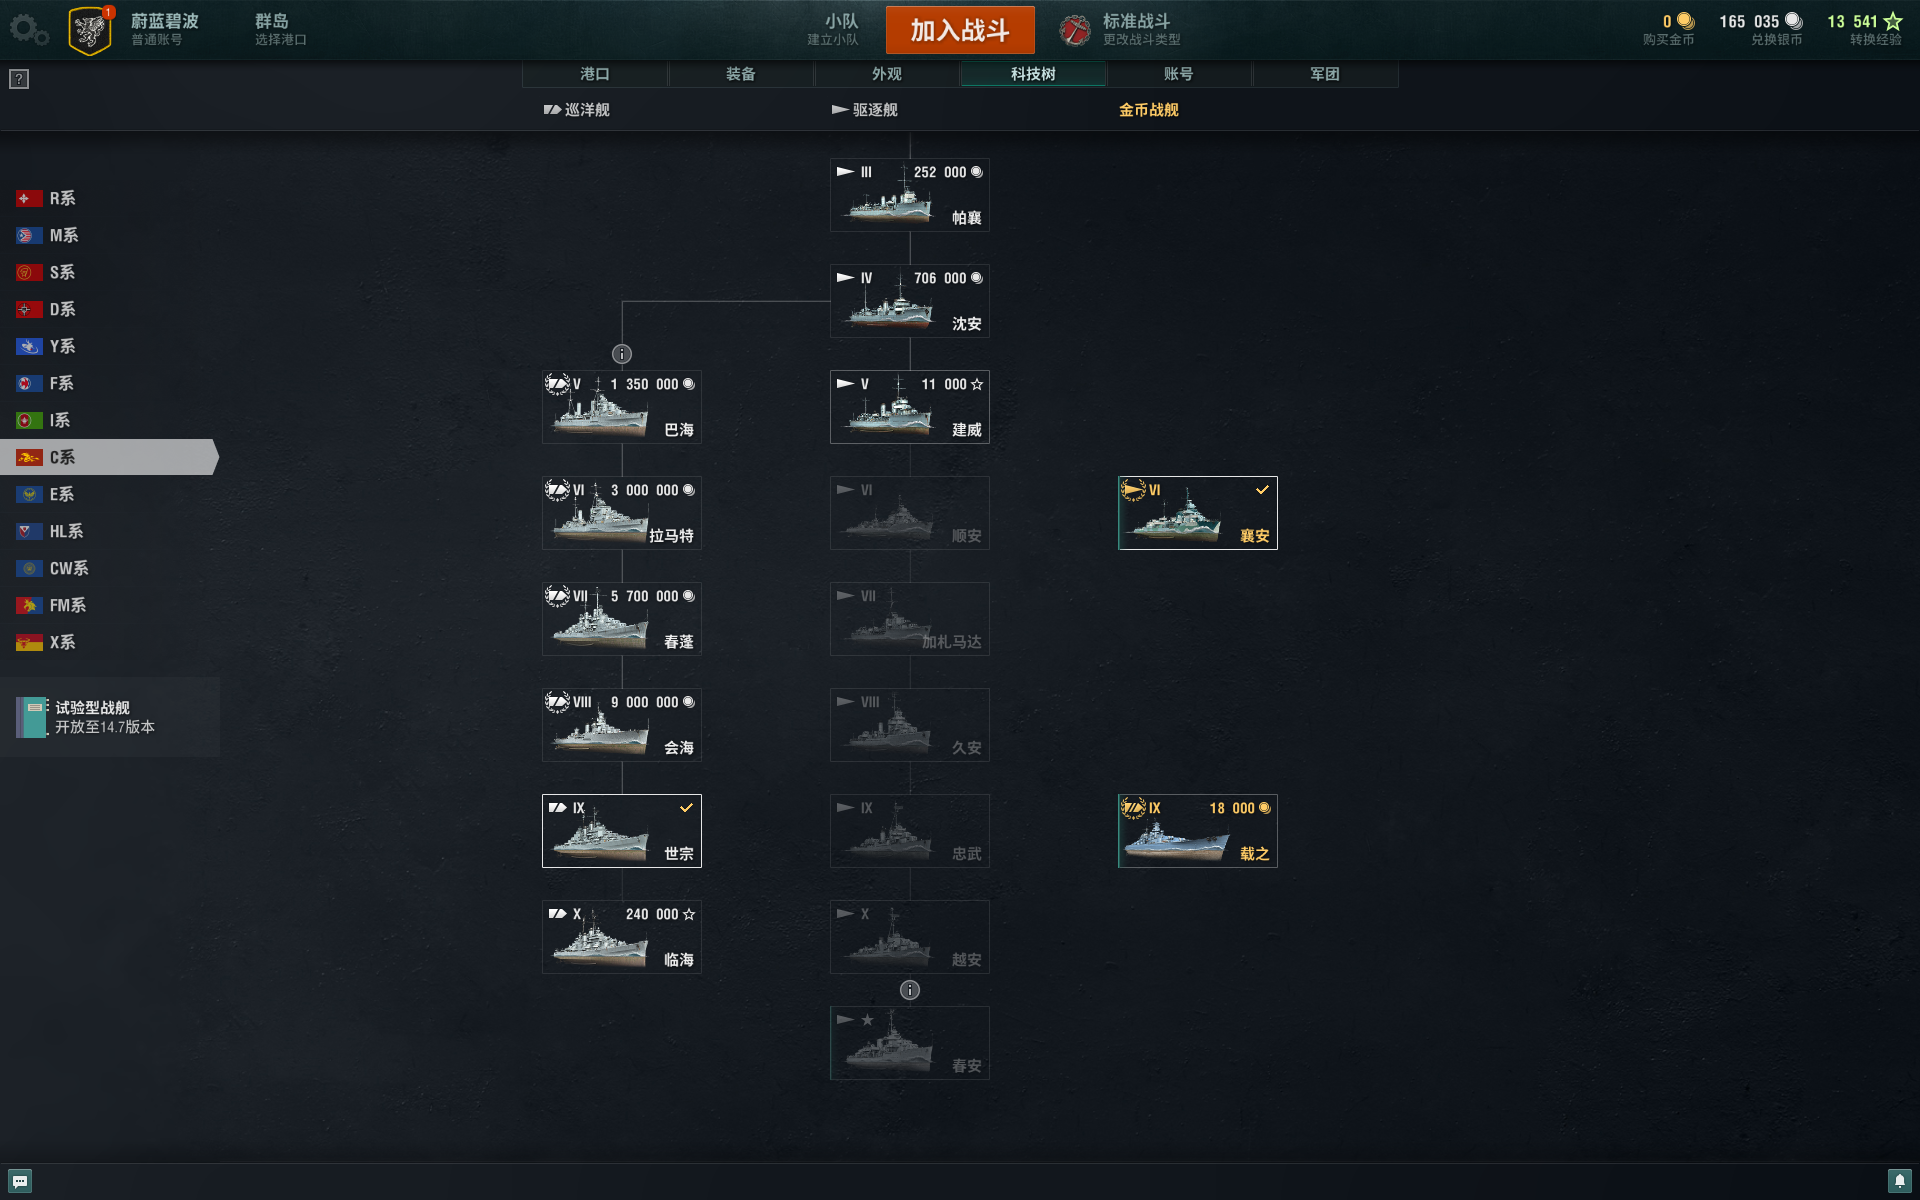Open the notifications bell icon
Screen dimensions: 1920x1200
pyautogui.click(x=1899, y=1181)
